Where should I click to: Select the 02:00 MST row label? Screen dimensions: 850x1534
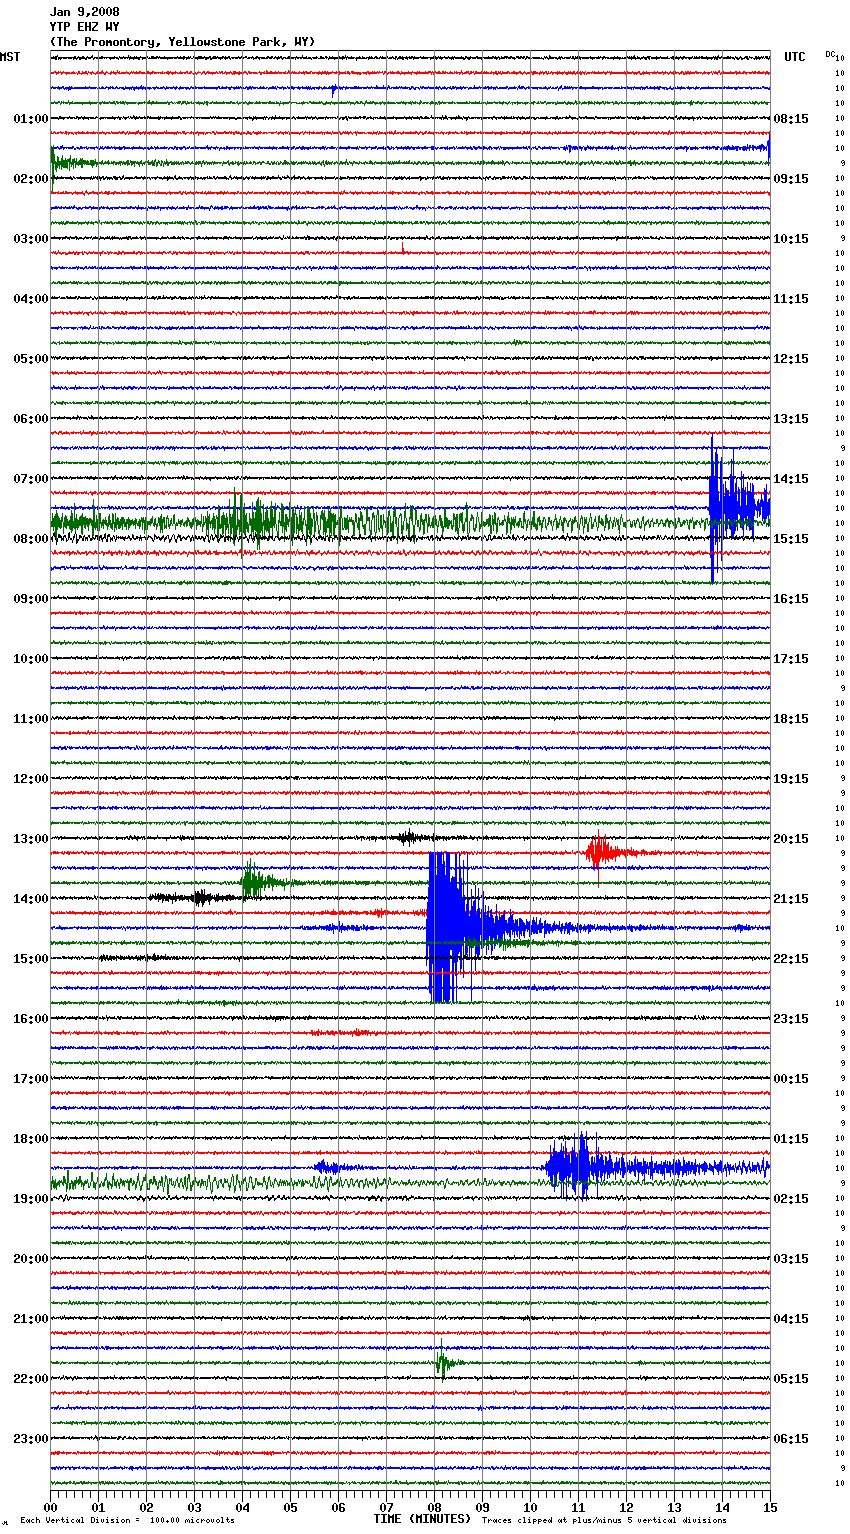coord(31,179)
